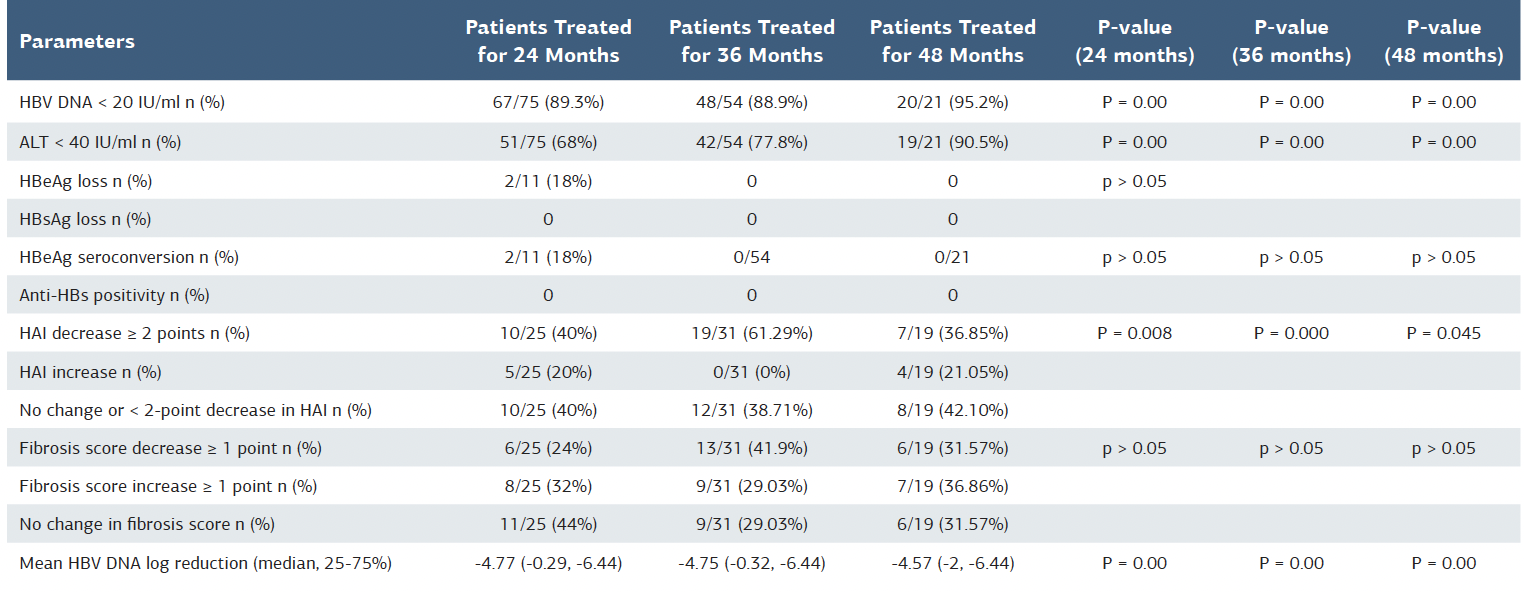Click the P-value (24 months) column header
Screen dimensions: 1524x592
tap(1134, 41)
